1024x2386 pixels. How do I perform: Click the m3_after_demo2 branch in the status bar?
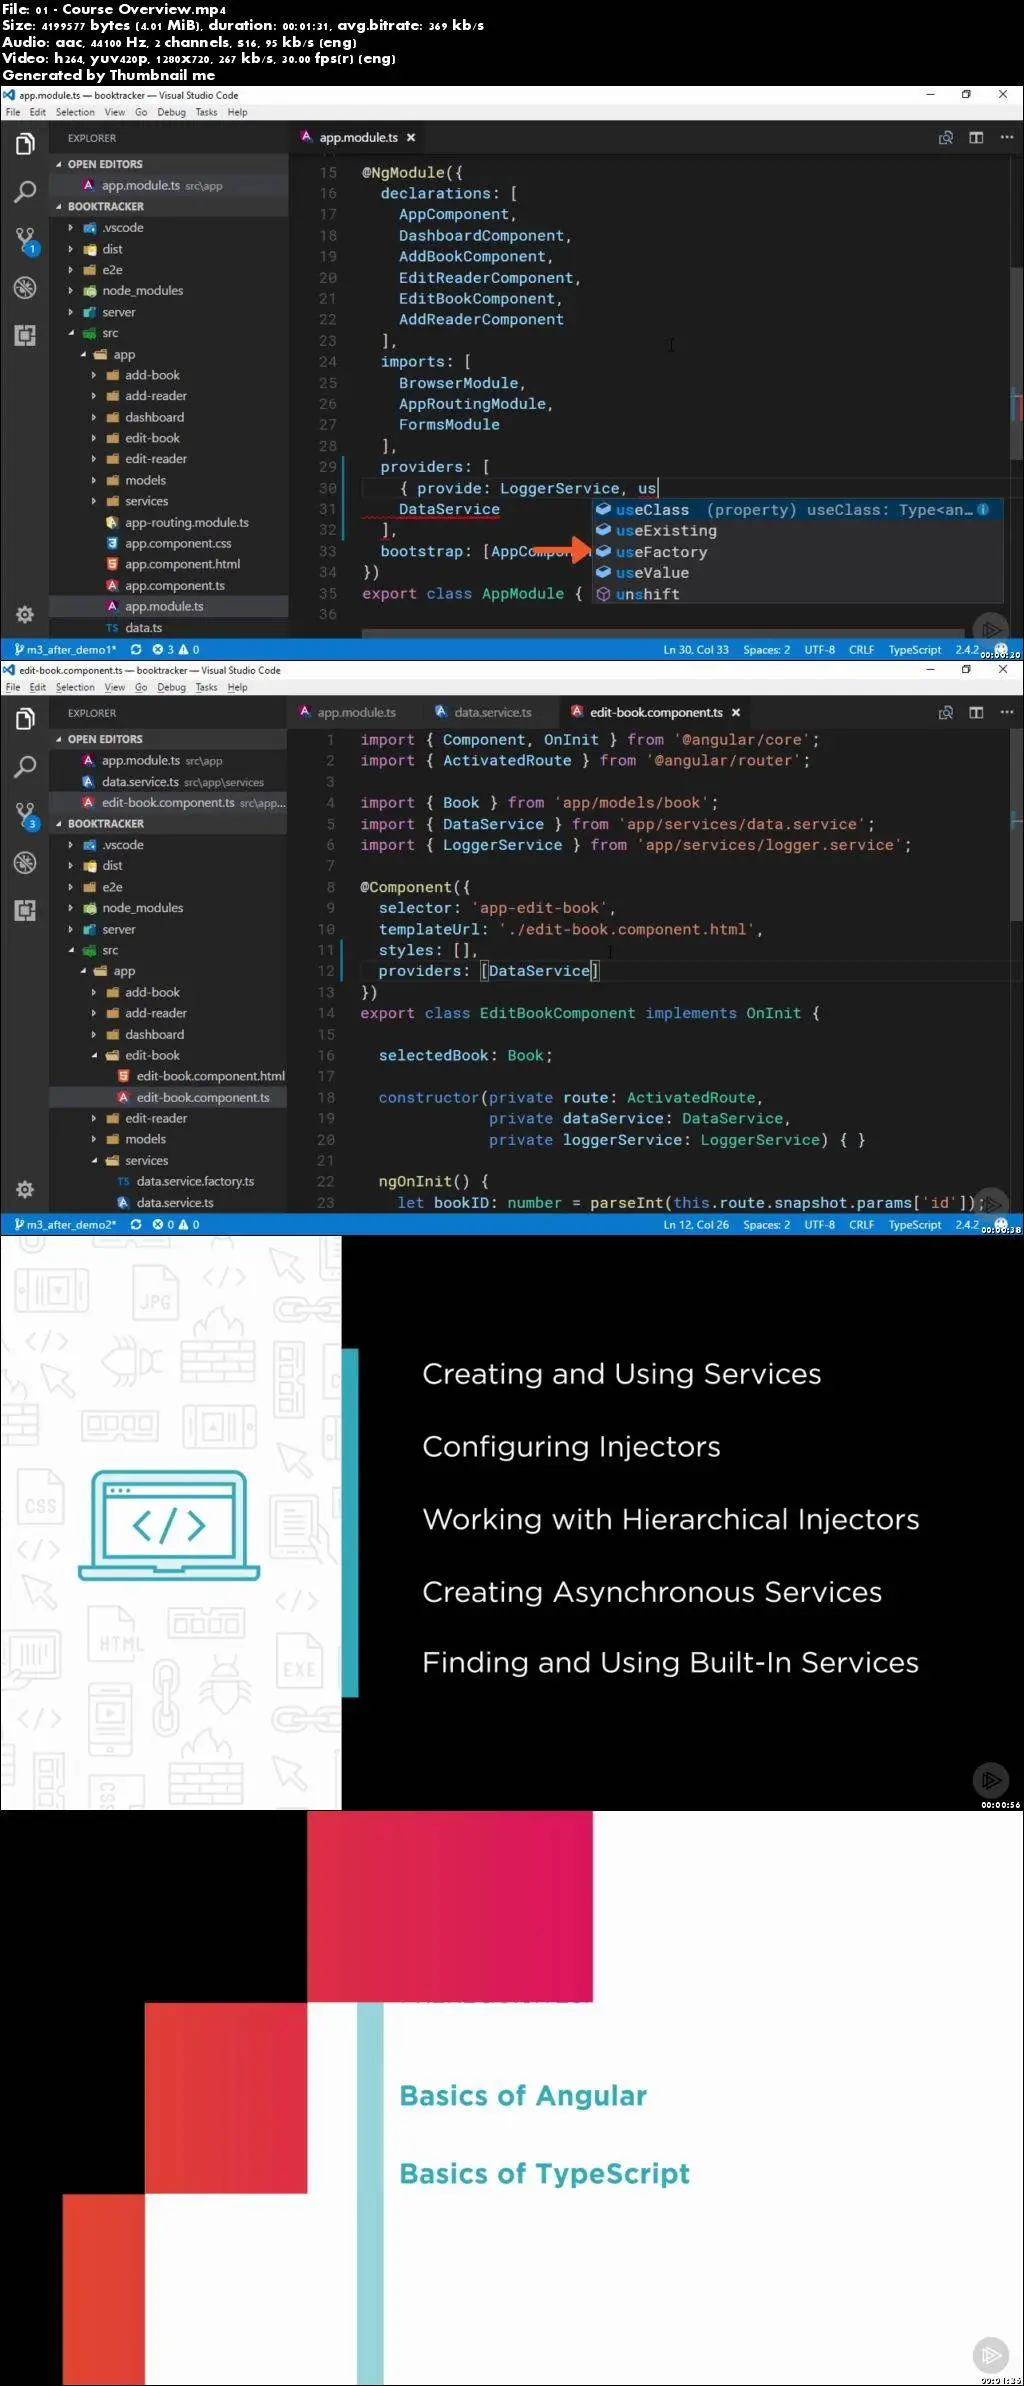click(65, 1225)
